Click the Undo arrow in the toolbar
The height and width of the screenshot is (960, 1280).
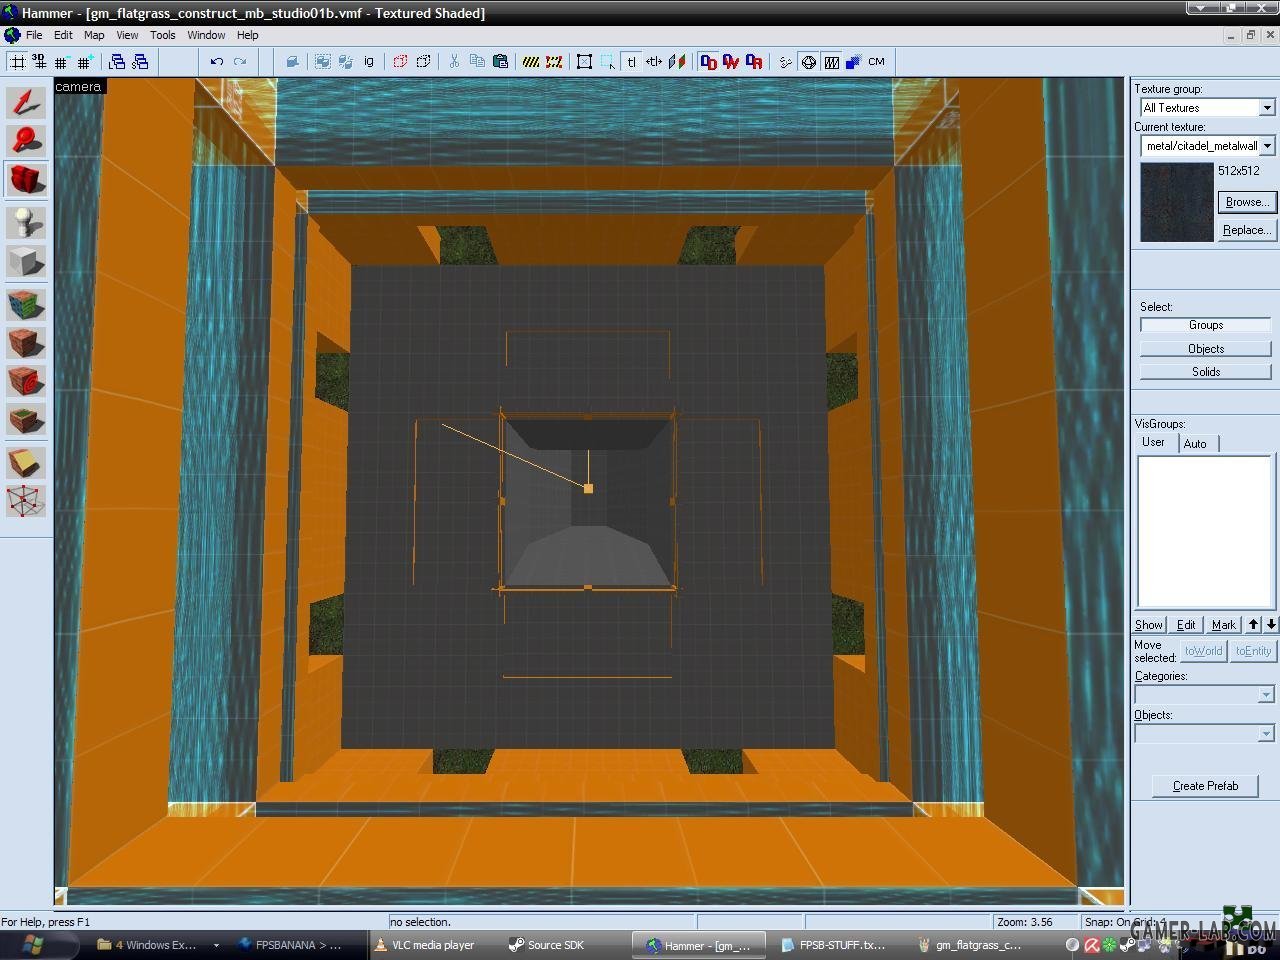pos(217,62)
